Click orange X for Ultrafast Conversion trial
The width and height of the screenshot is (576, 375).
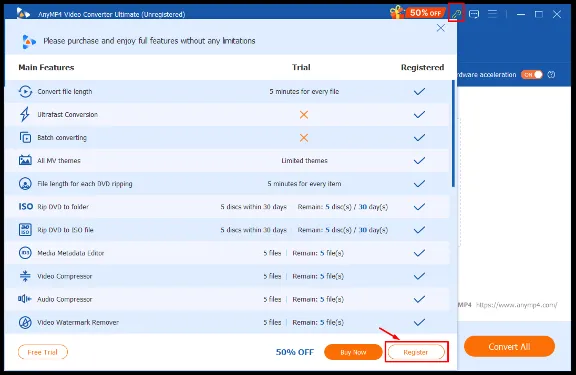click(303, 115)
